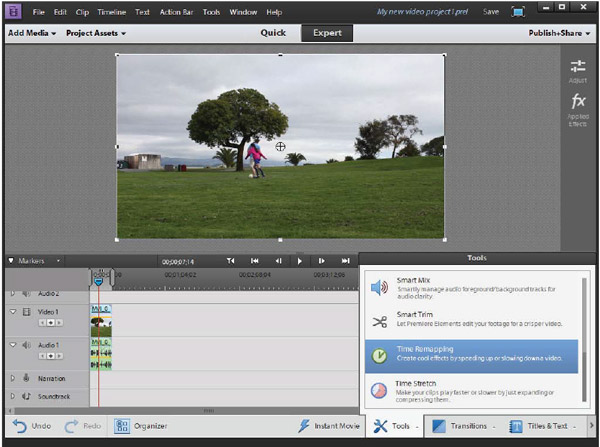This screenshot has height=447, width=600.
Task: Open the Adjust panel icon
Action: 578,67
